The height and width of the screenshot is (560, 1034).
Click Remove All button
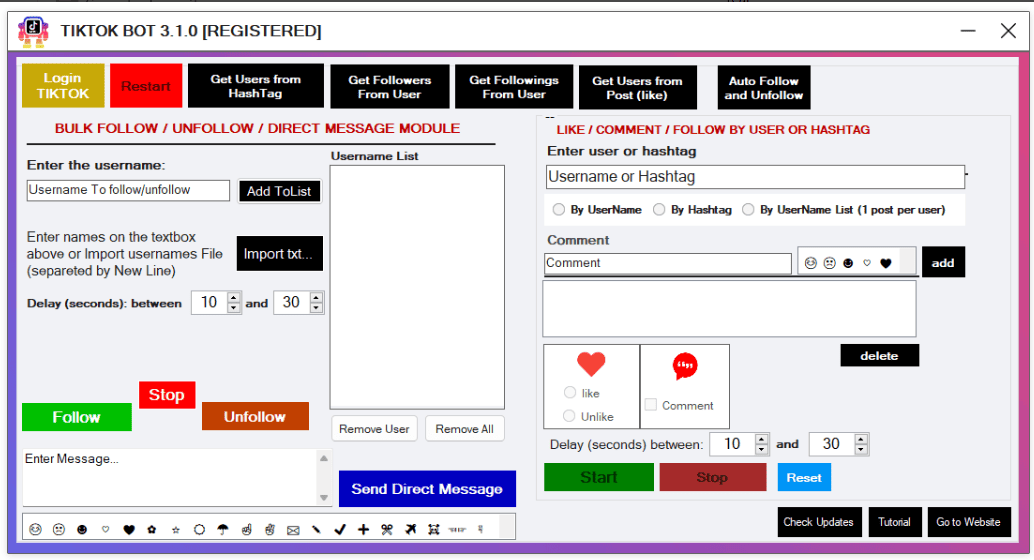pos(465,429)
